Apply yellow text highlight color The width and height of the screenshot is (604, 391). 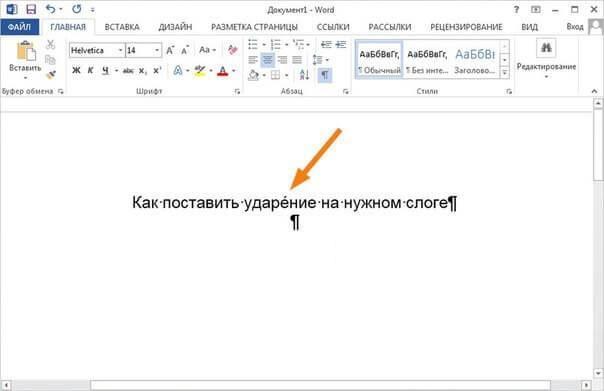(x=200, y=71)
